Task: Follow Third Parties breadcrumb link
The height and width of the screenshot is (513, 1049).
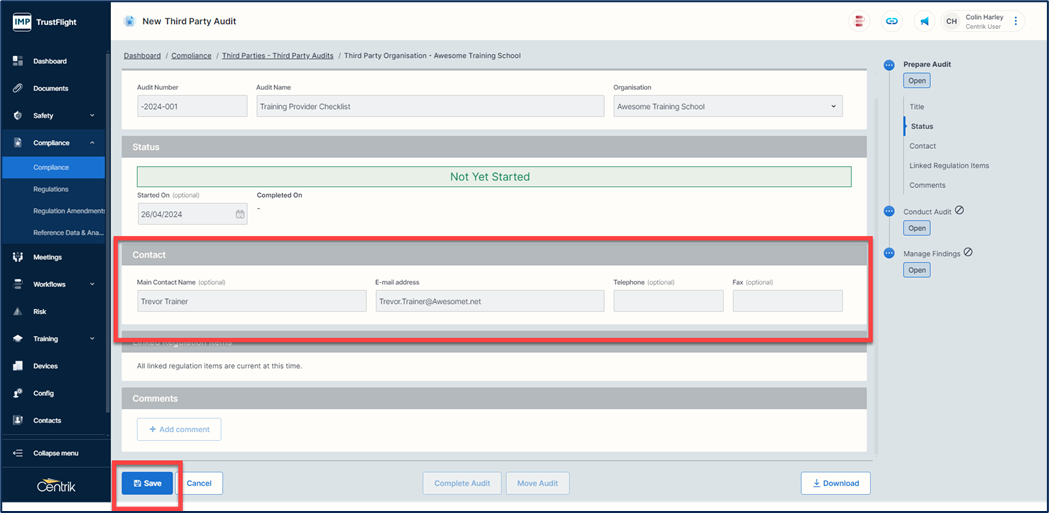Action: click(277, 56)
